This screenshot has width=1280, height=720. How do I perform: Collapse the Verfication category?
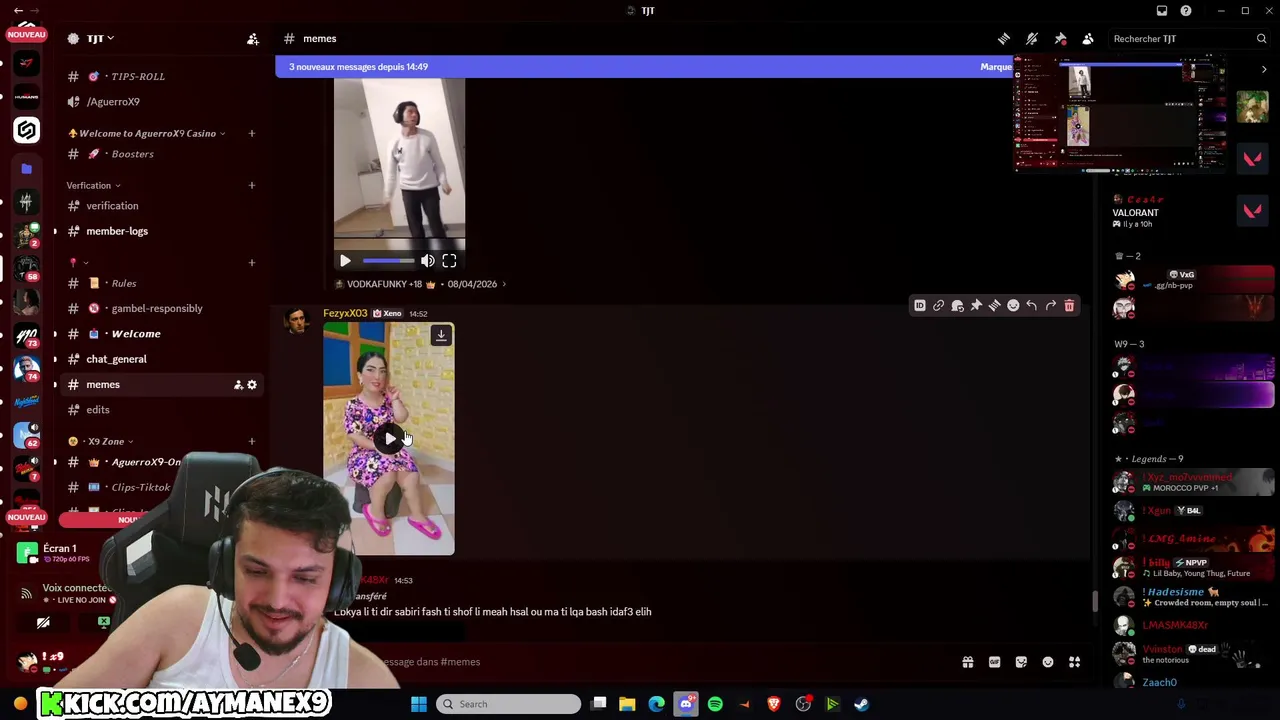click(93, 185)
